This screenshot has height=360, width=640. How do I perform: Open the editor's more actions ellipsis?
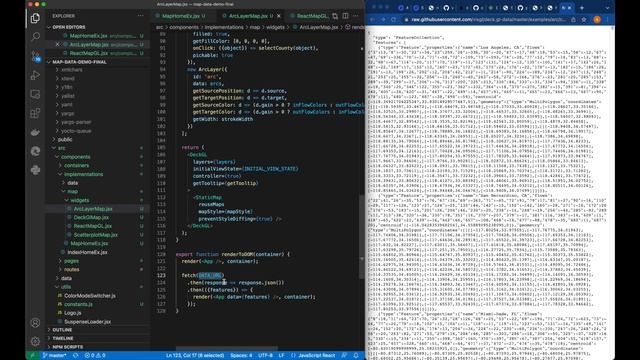pos(356,16)
